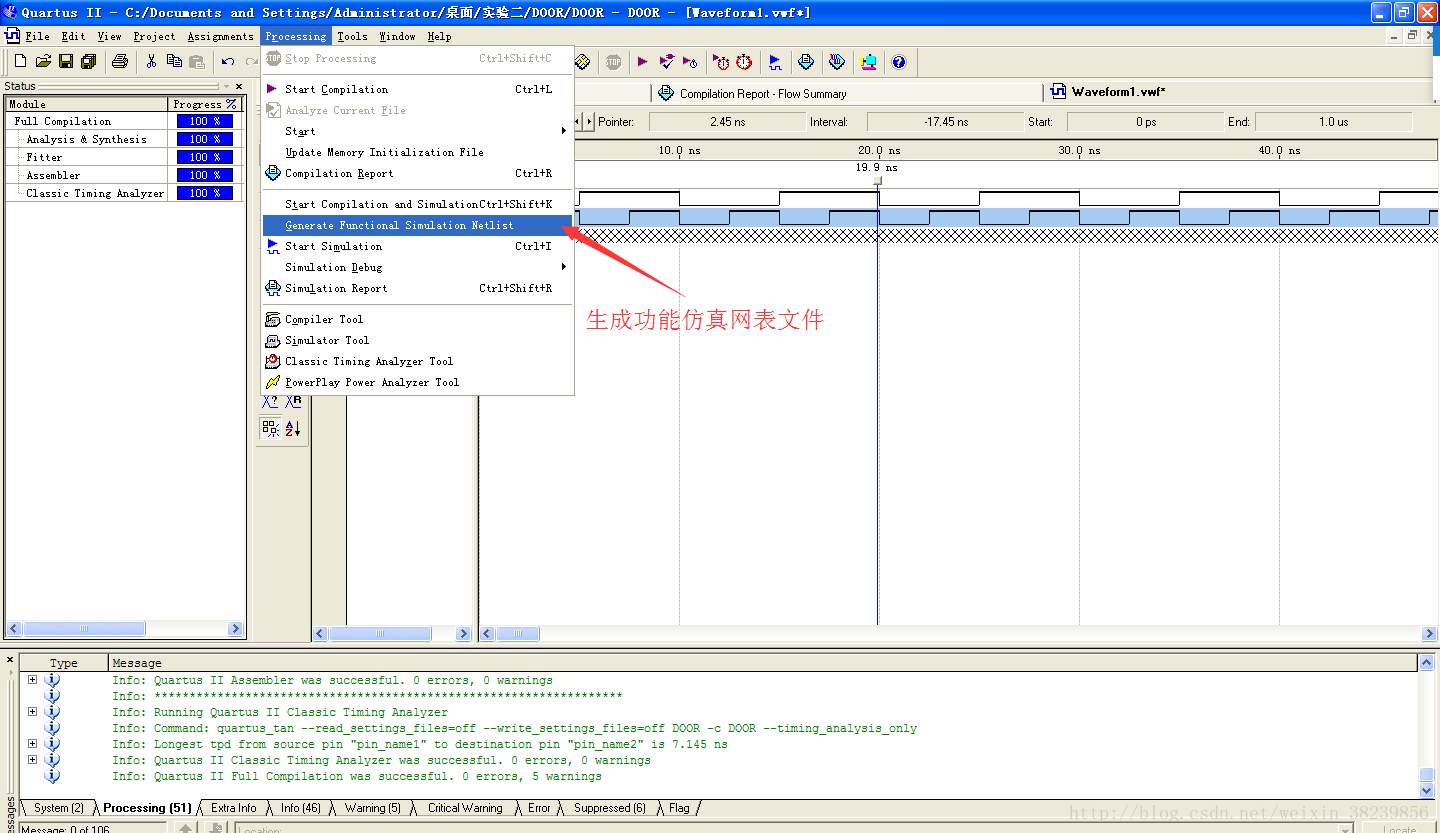The image size is (1440, 833).
Task: Expand the Assembler was successful message
Action: point(32,680)
